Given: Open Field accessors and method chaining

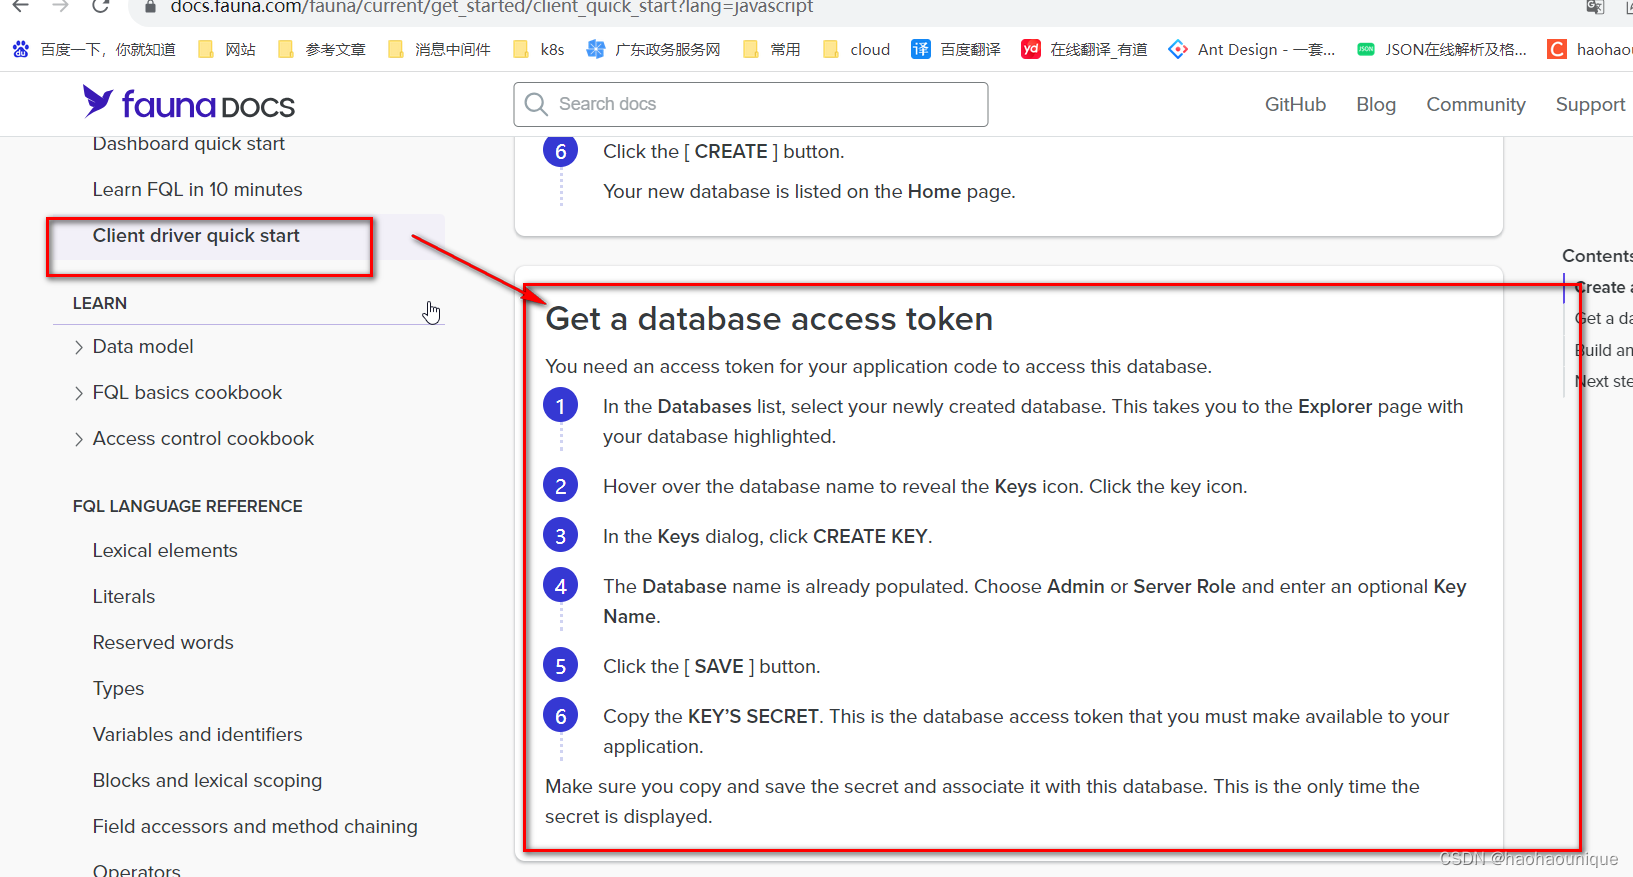Looking at the screenshot, I should pos(255,826).
